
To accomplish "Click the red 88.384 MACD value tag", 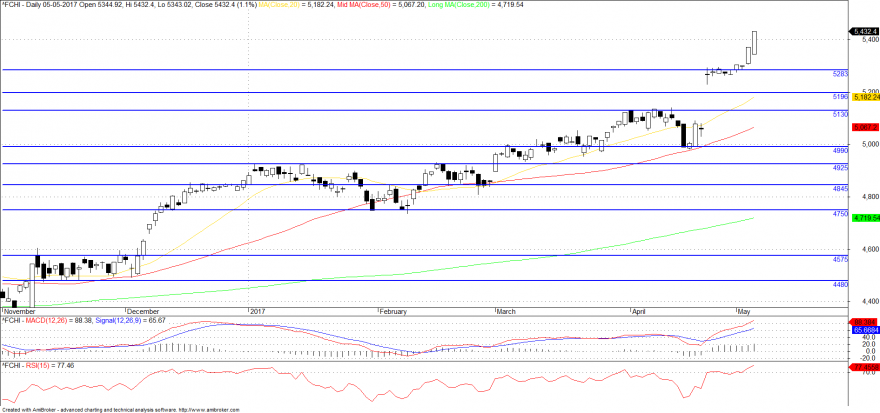I will click(863, 322).
